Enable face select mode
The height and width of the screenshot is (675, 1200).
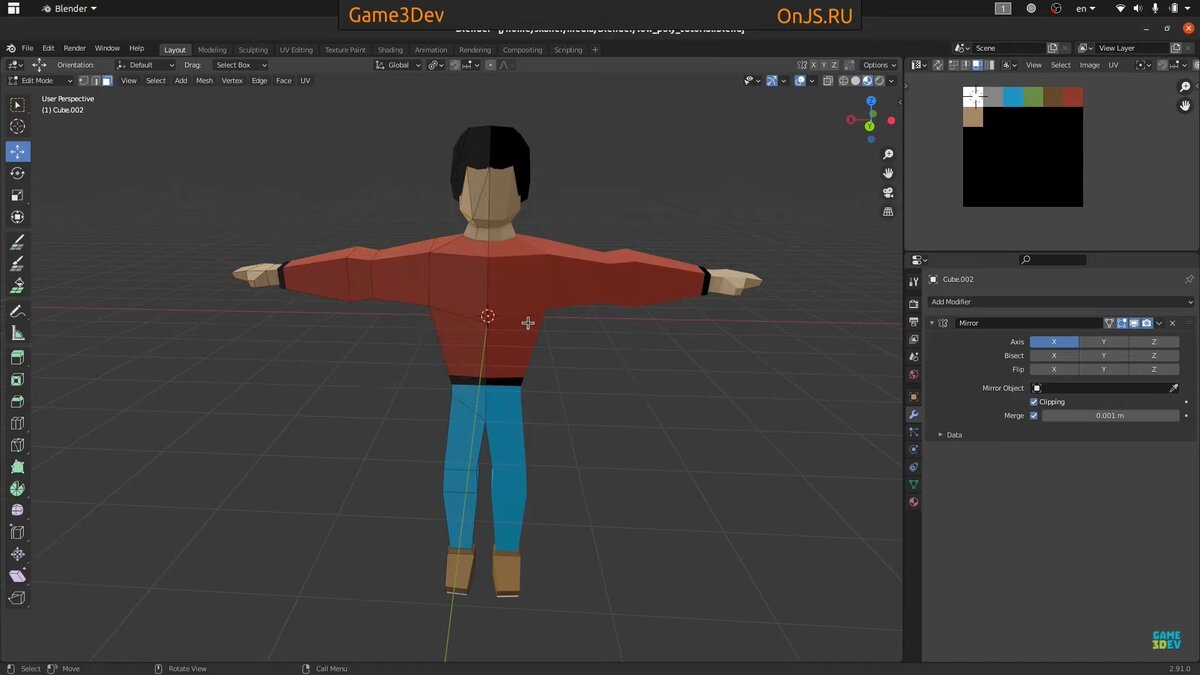click(107, 81)
